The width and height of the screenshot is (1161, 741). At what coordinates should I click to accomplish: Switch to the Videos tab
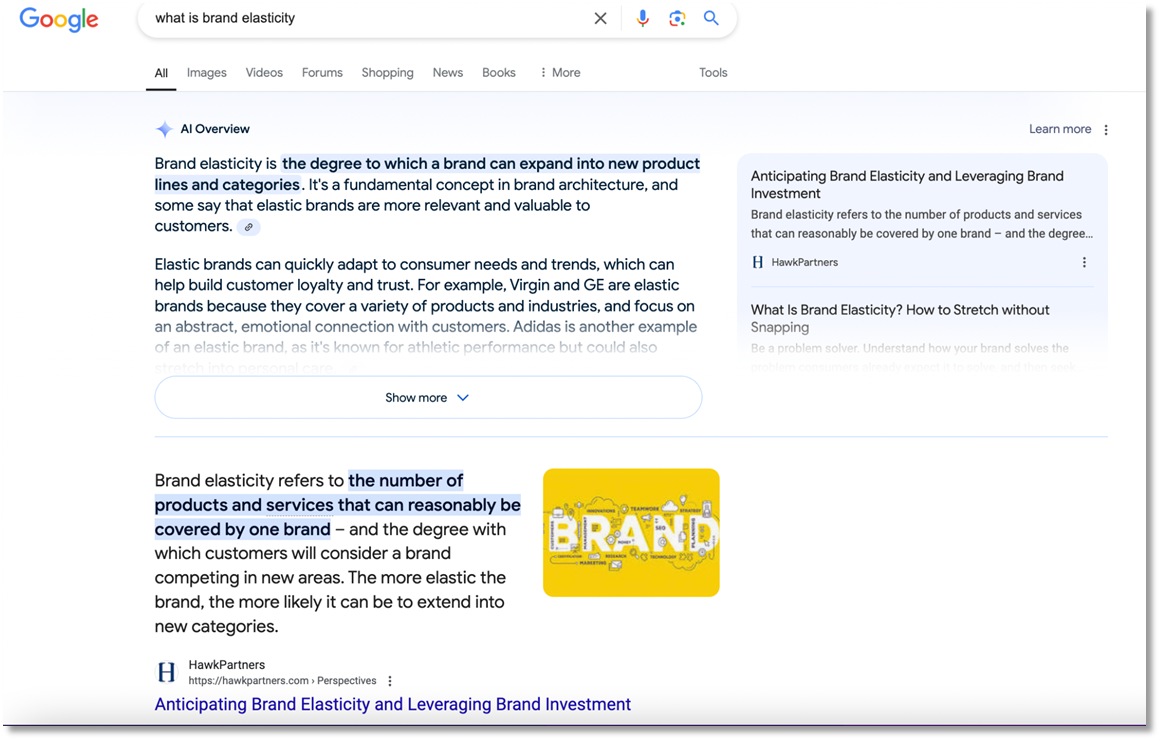[x=264, y=73]
